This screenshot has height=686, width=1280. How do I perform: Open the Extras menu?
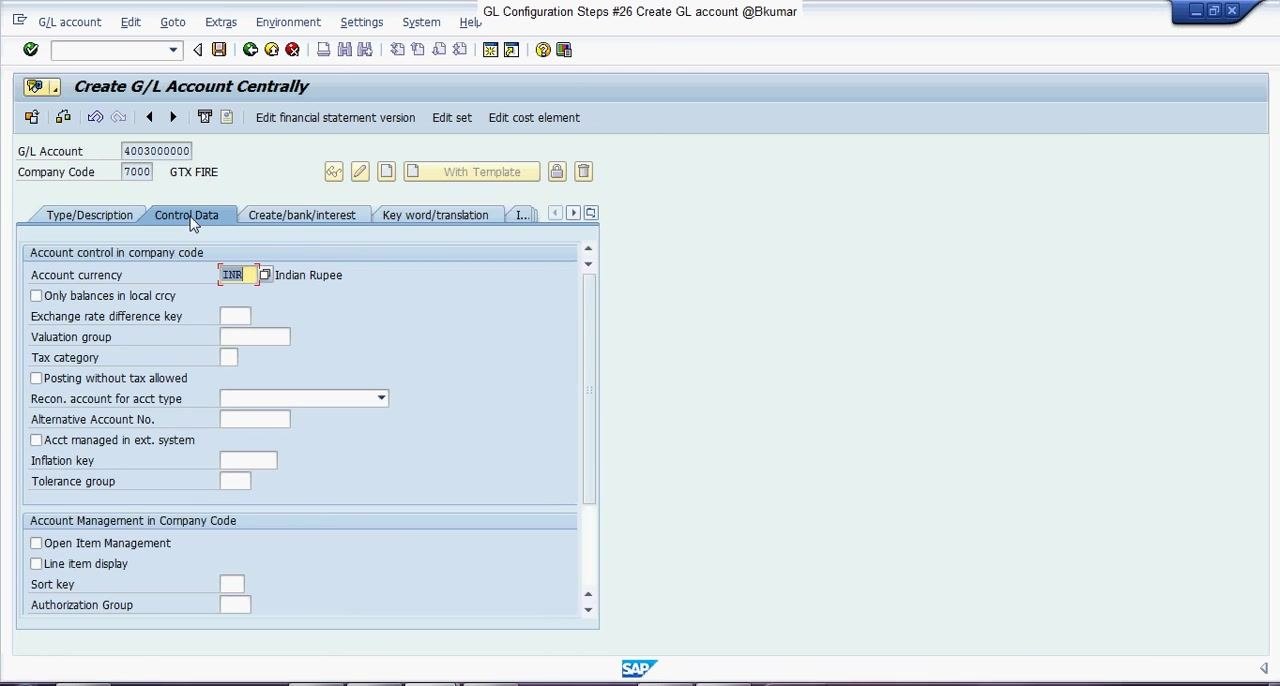[221, 22]
